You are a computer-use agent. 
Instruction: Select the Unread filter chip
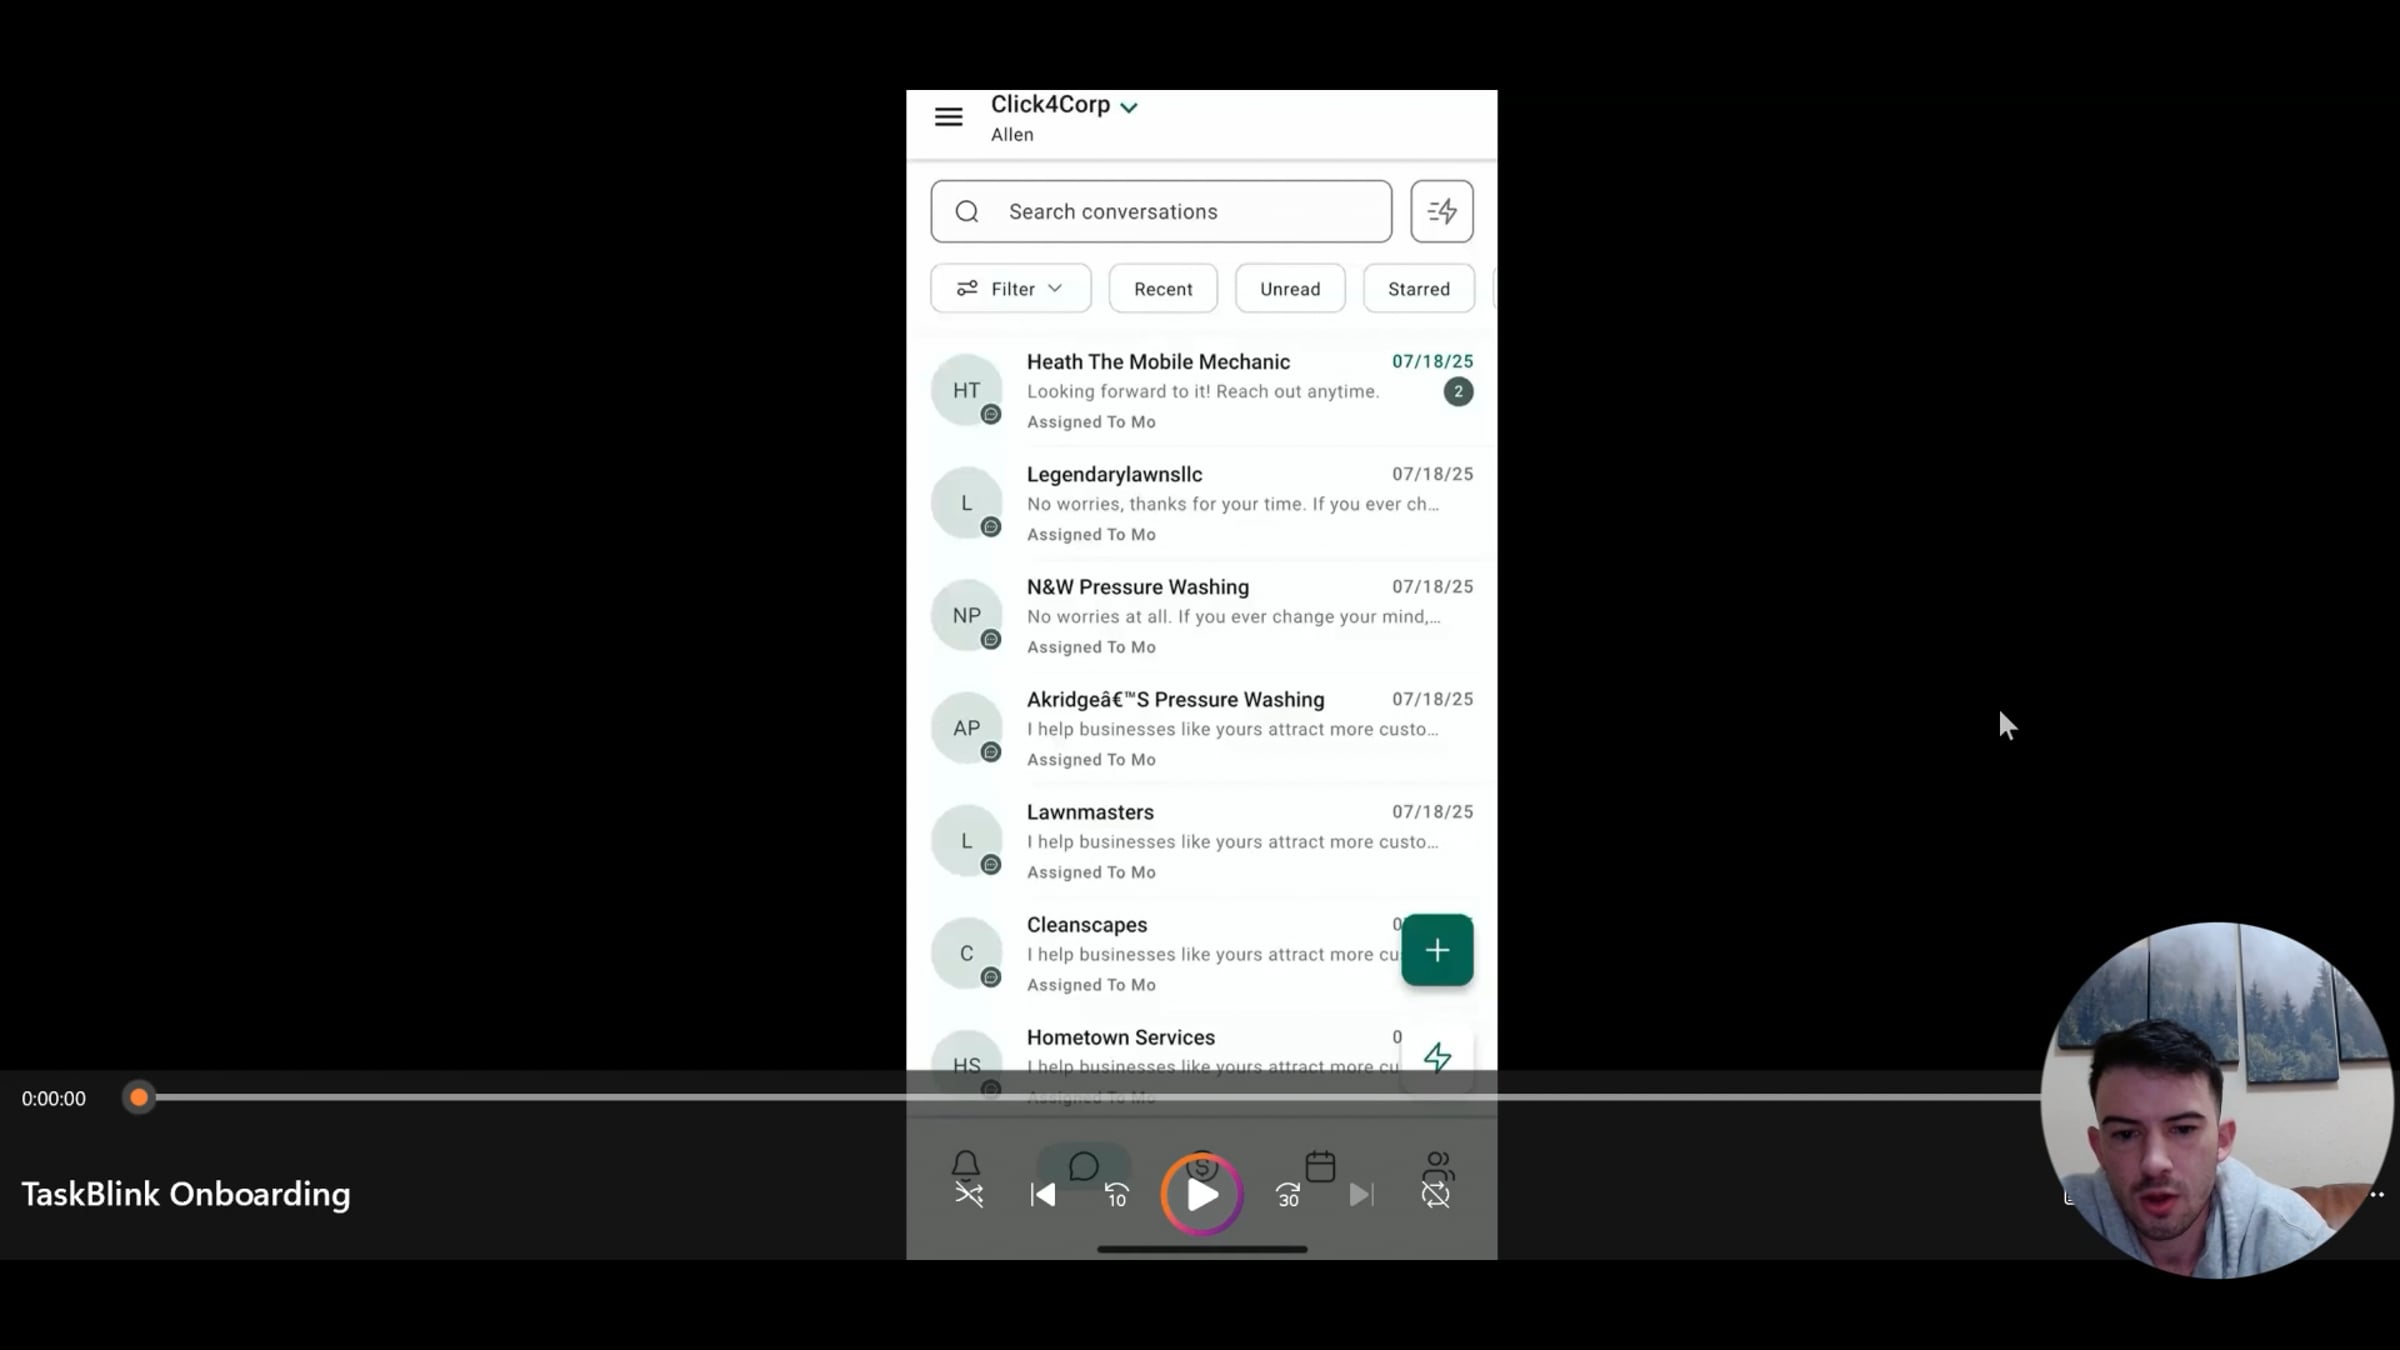click(x=1290, y=288)
